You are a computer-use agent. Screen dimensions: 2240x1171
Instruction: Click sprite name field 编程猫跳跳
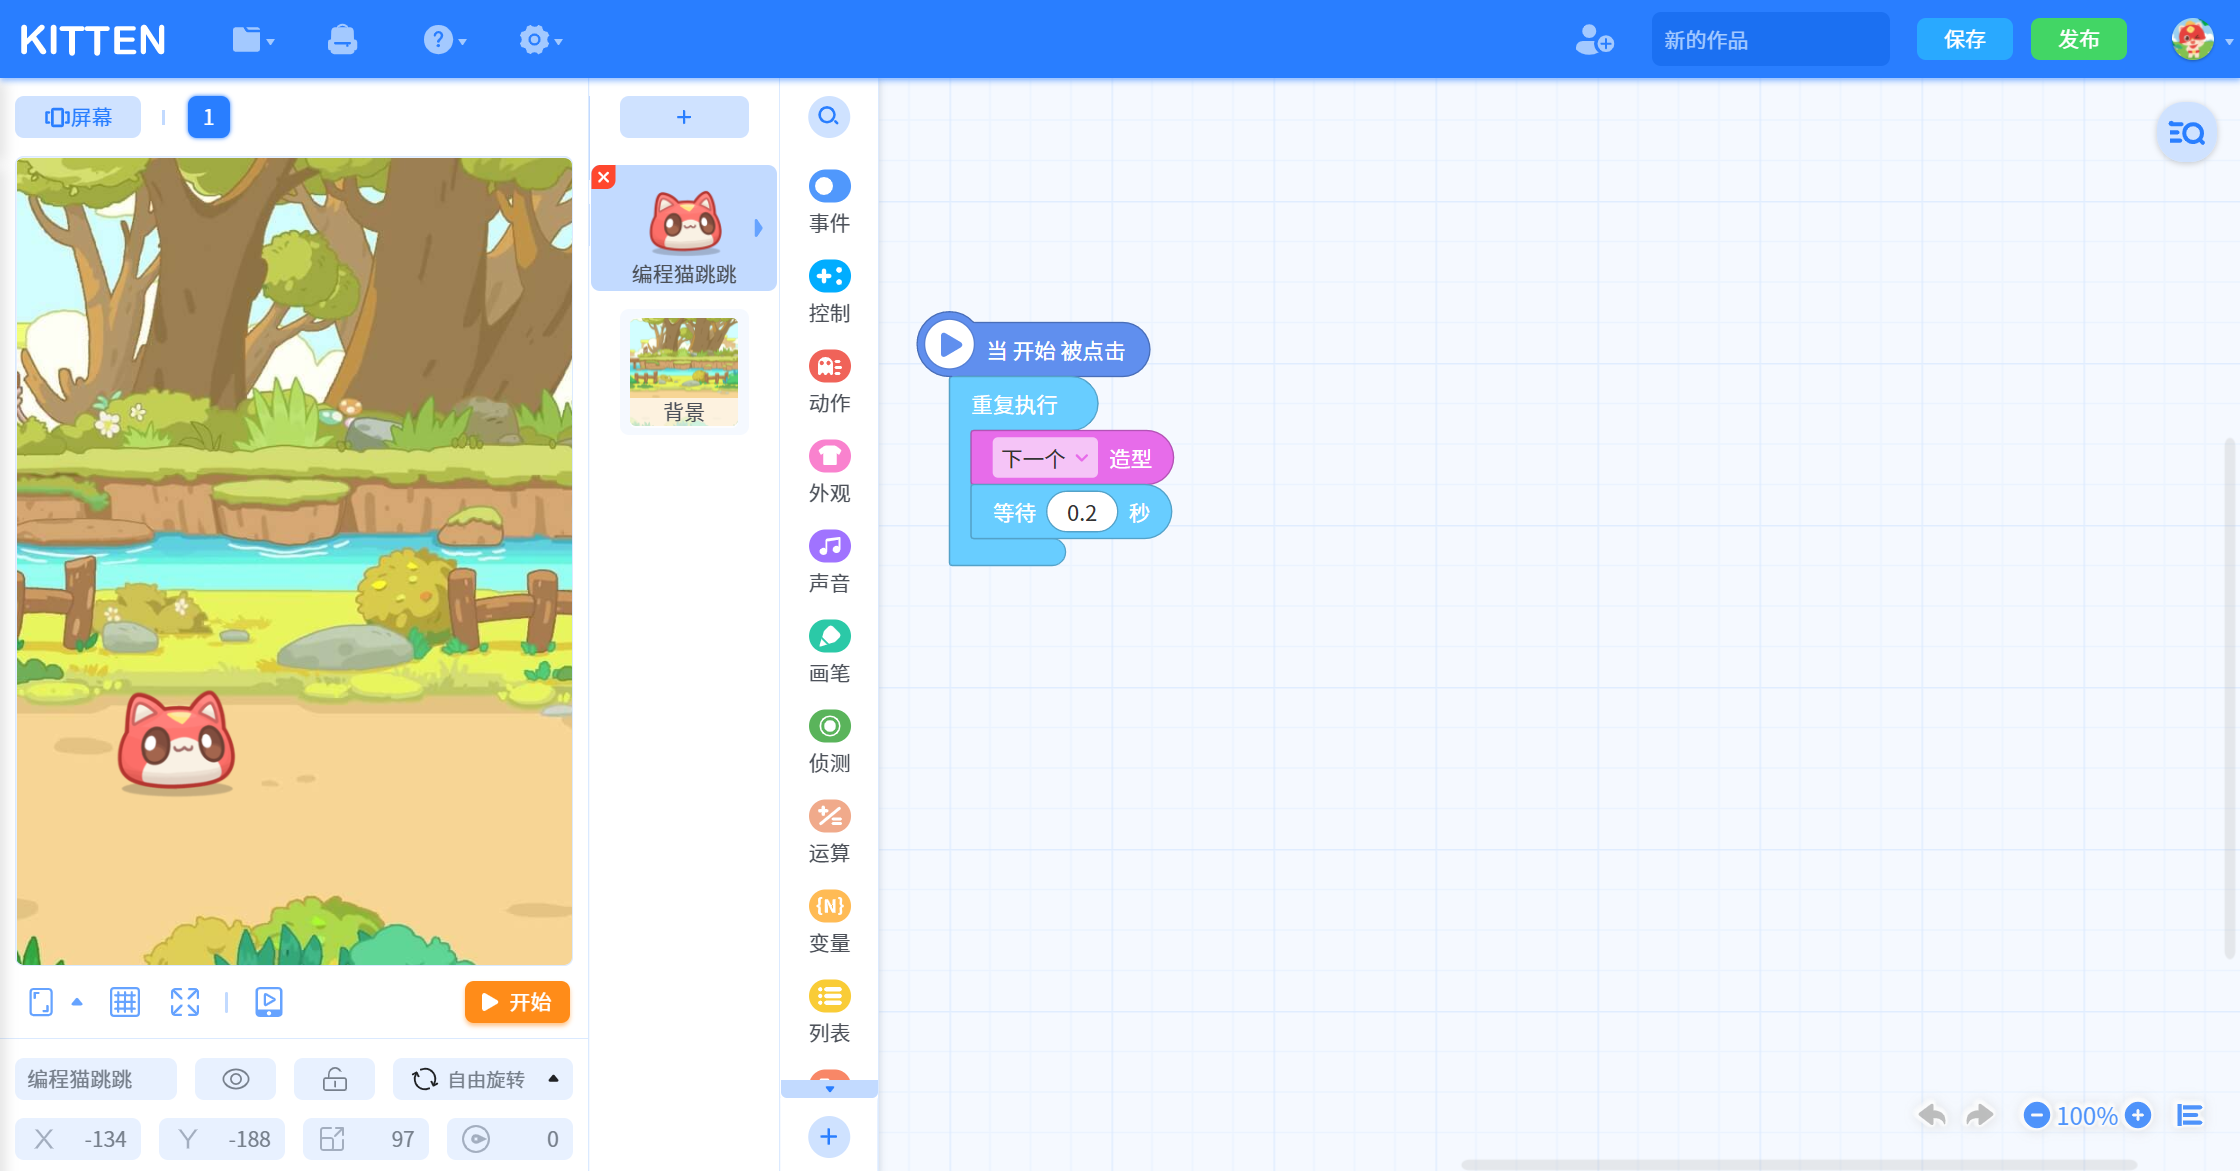pos(95,1079)
